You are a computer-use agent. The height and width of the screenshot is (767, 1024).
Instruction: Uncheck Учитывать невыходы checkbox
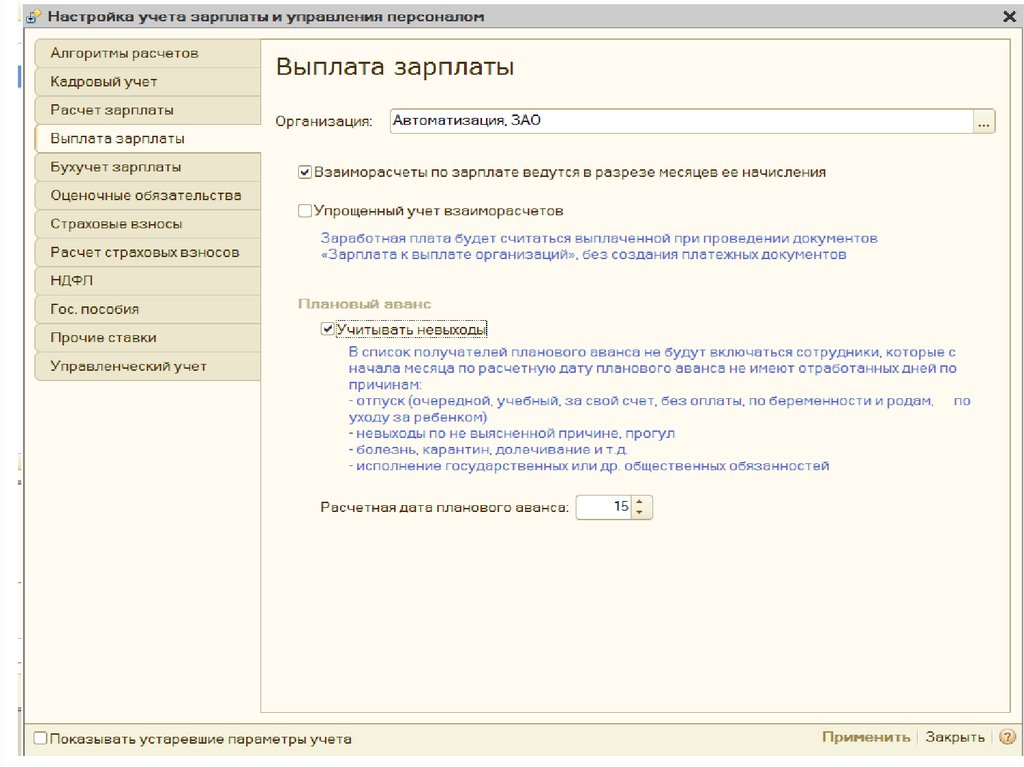(x=327, y=328)
